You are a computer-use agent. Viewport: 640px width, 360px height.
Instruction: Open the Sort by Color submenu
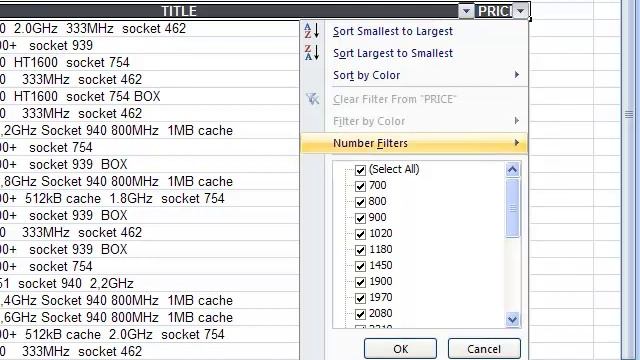pos(414,75)
